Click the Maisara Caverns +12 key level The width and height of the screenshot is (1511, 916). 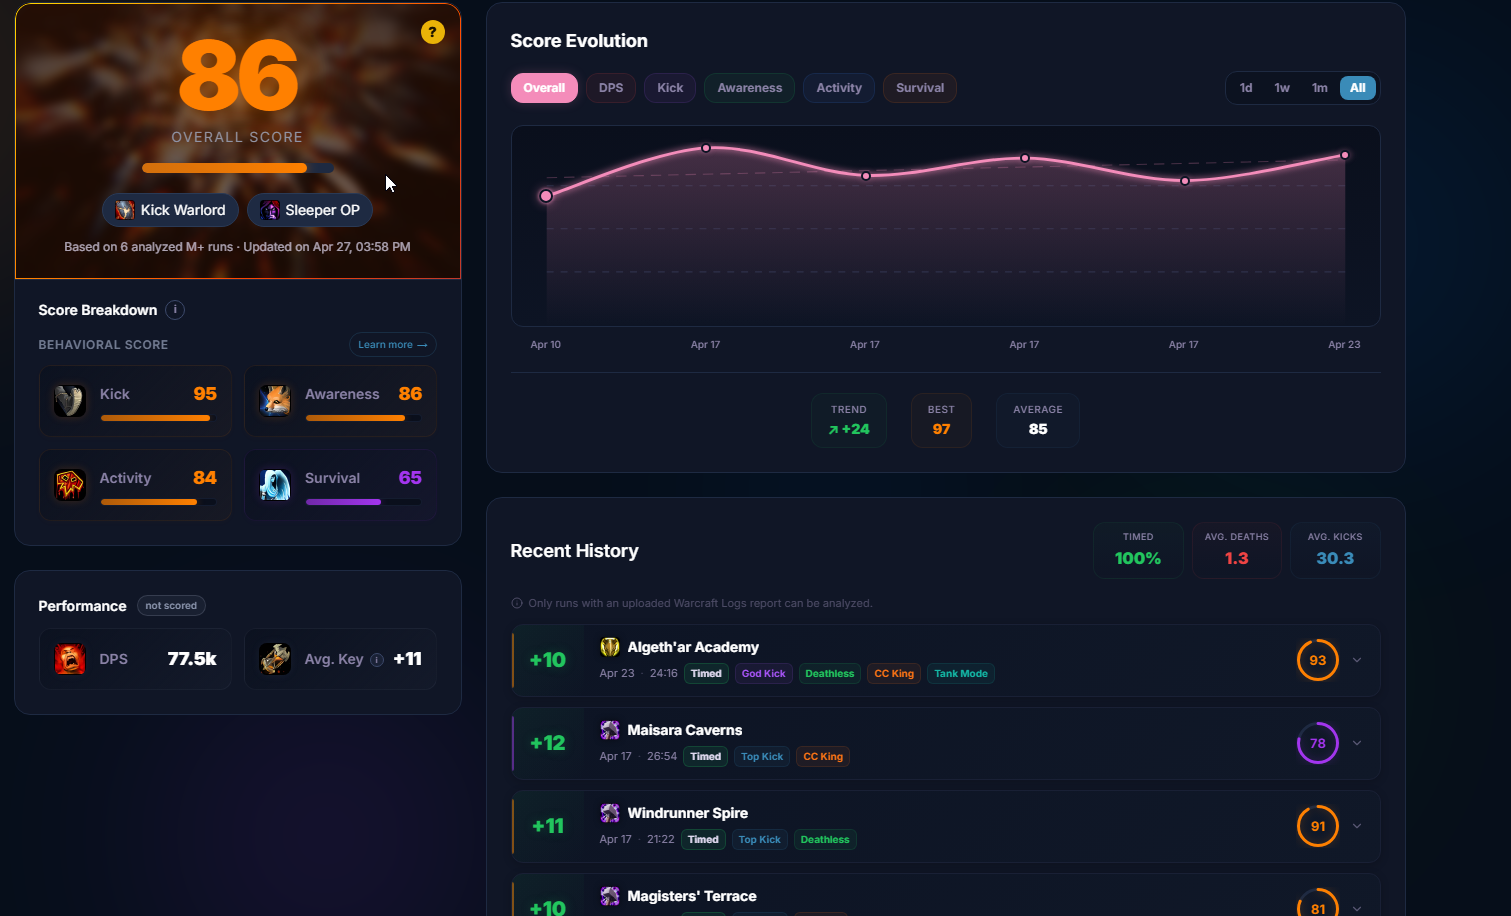(548, 743)
